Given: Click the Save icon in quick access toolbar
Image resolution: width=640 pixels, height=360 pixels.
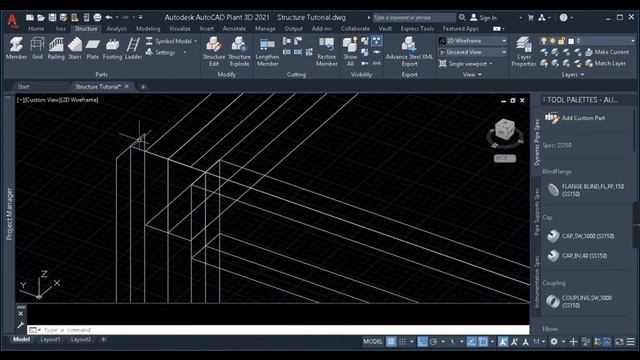Looking at the screenshot, I should click(x=52, y=18).
